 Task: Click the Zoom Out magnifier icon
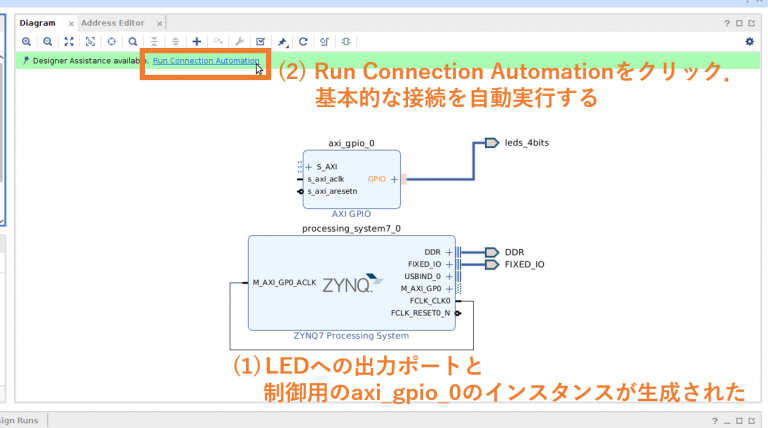(x=47, y=41)
